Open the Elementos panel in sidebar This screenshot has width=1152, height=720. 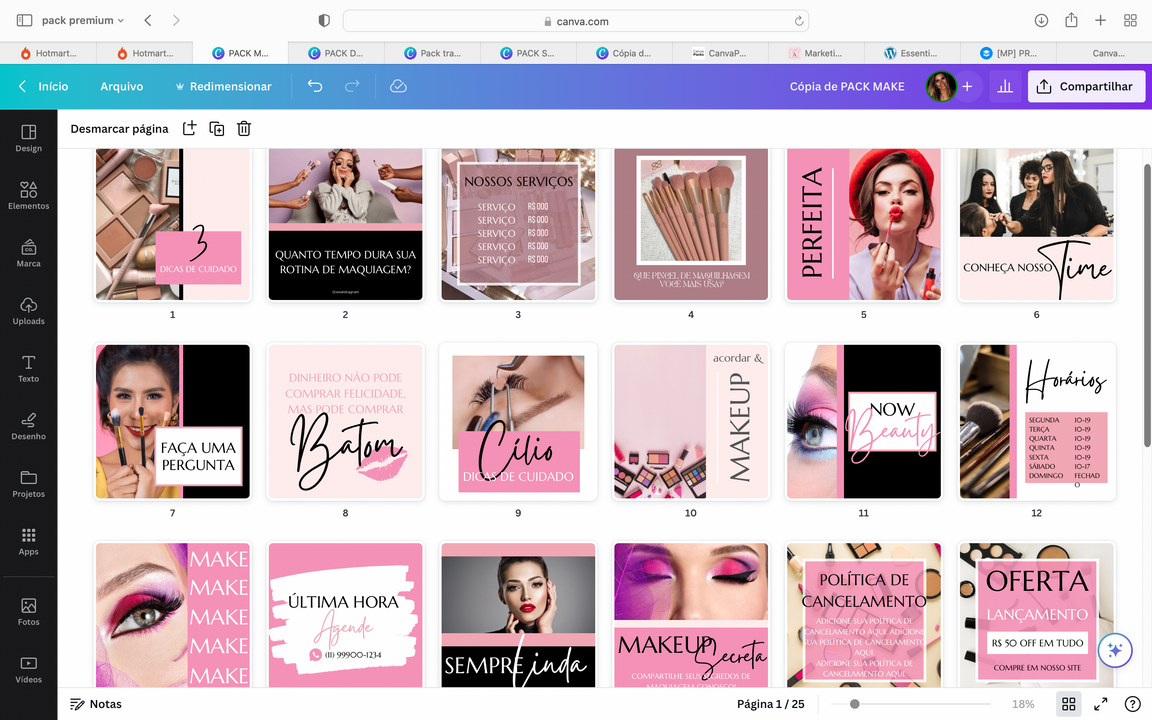[x=28, y=195]
